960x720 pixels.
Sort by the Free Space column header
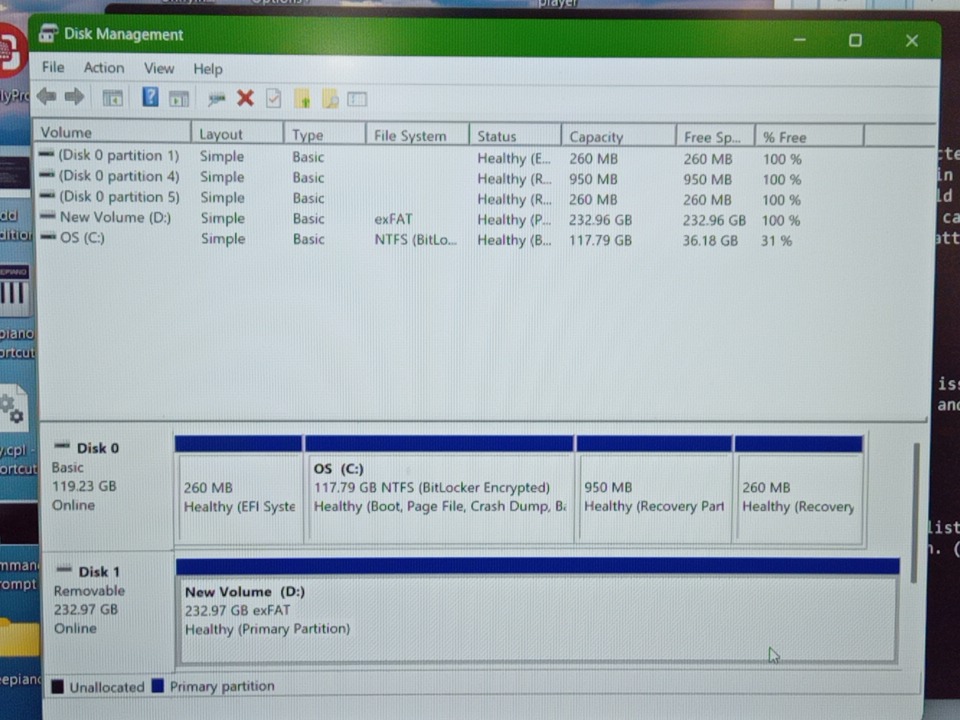pyautogui.click(x=715, y=137)
